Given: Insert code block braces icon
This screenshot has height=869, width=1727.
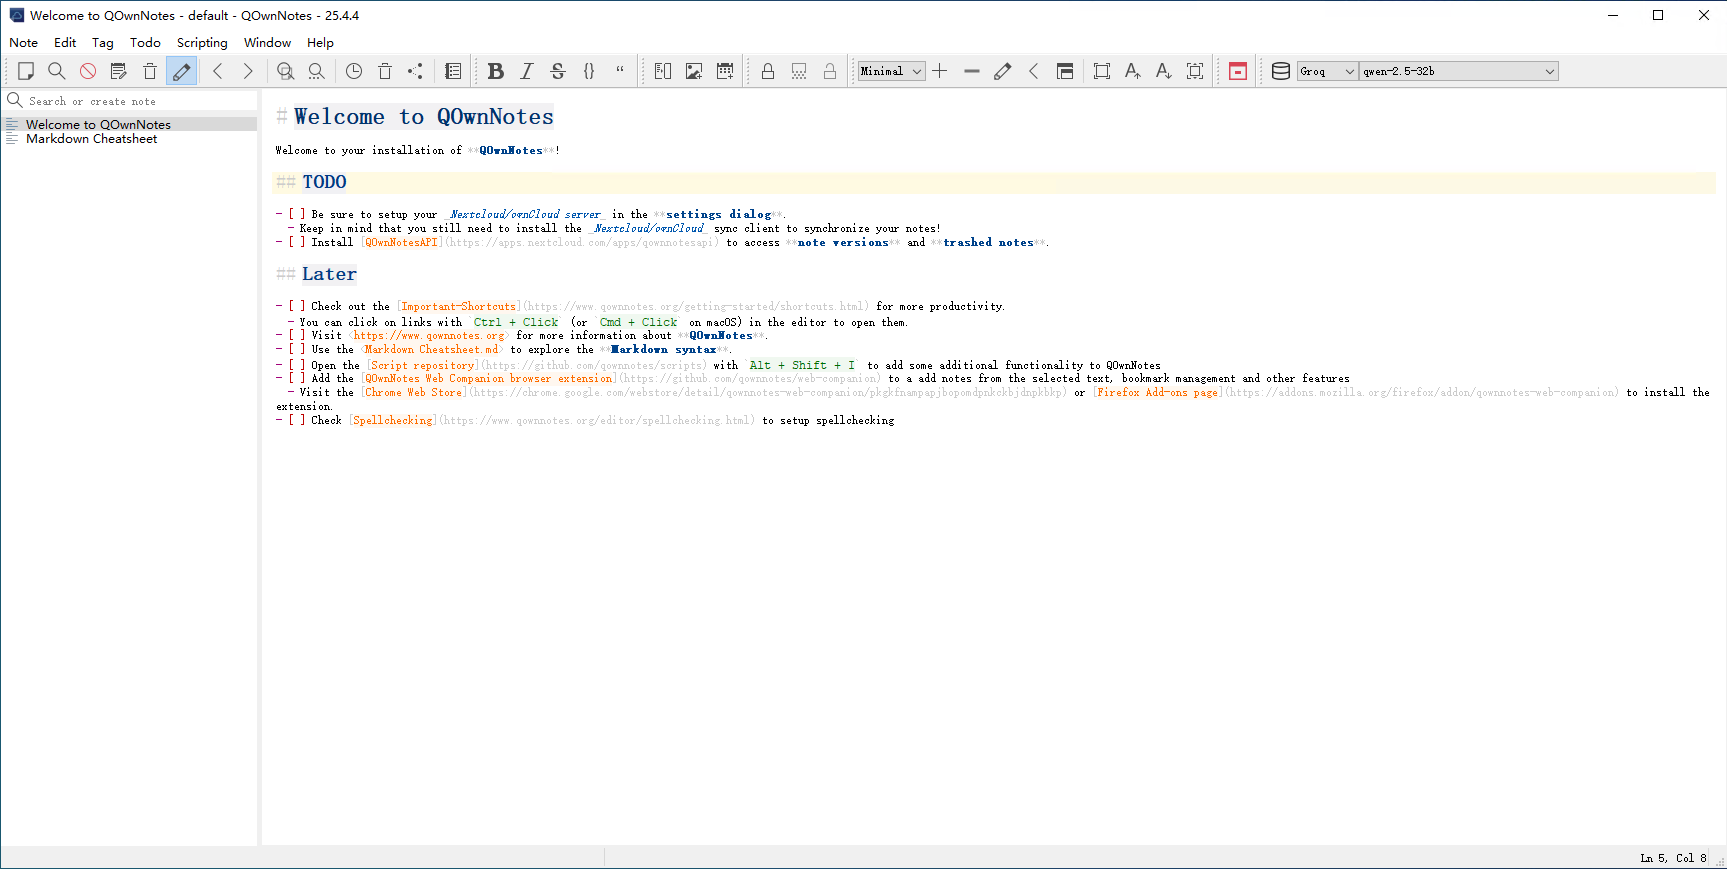Looking at the screenshot, I should click(589, 71).
